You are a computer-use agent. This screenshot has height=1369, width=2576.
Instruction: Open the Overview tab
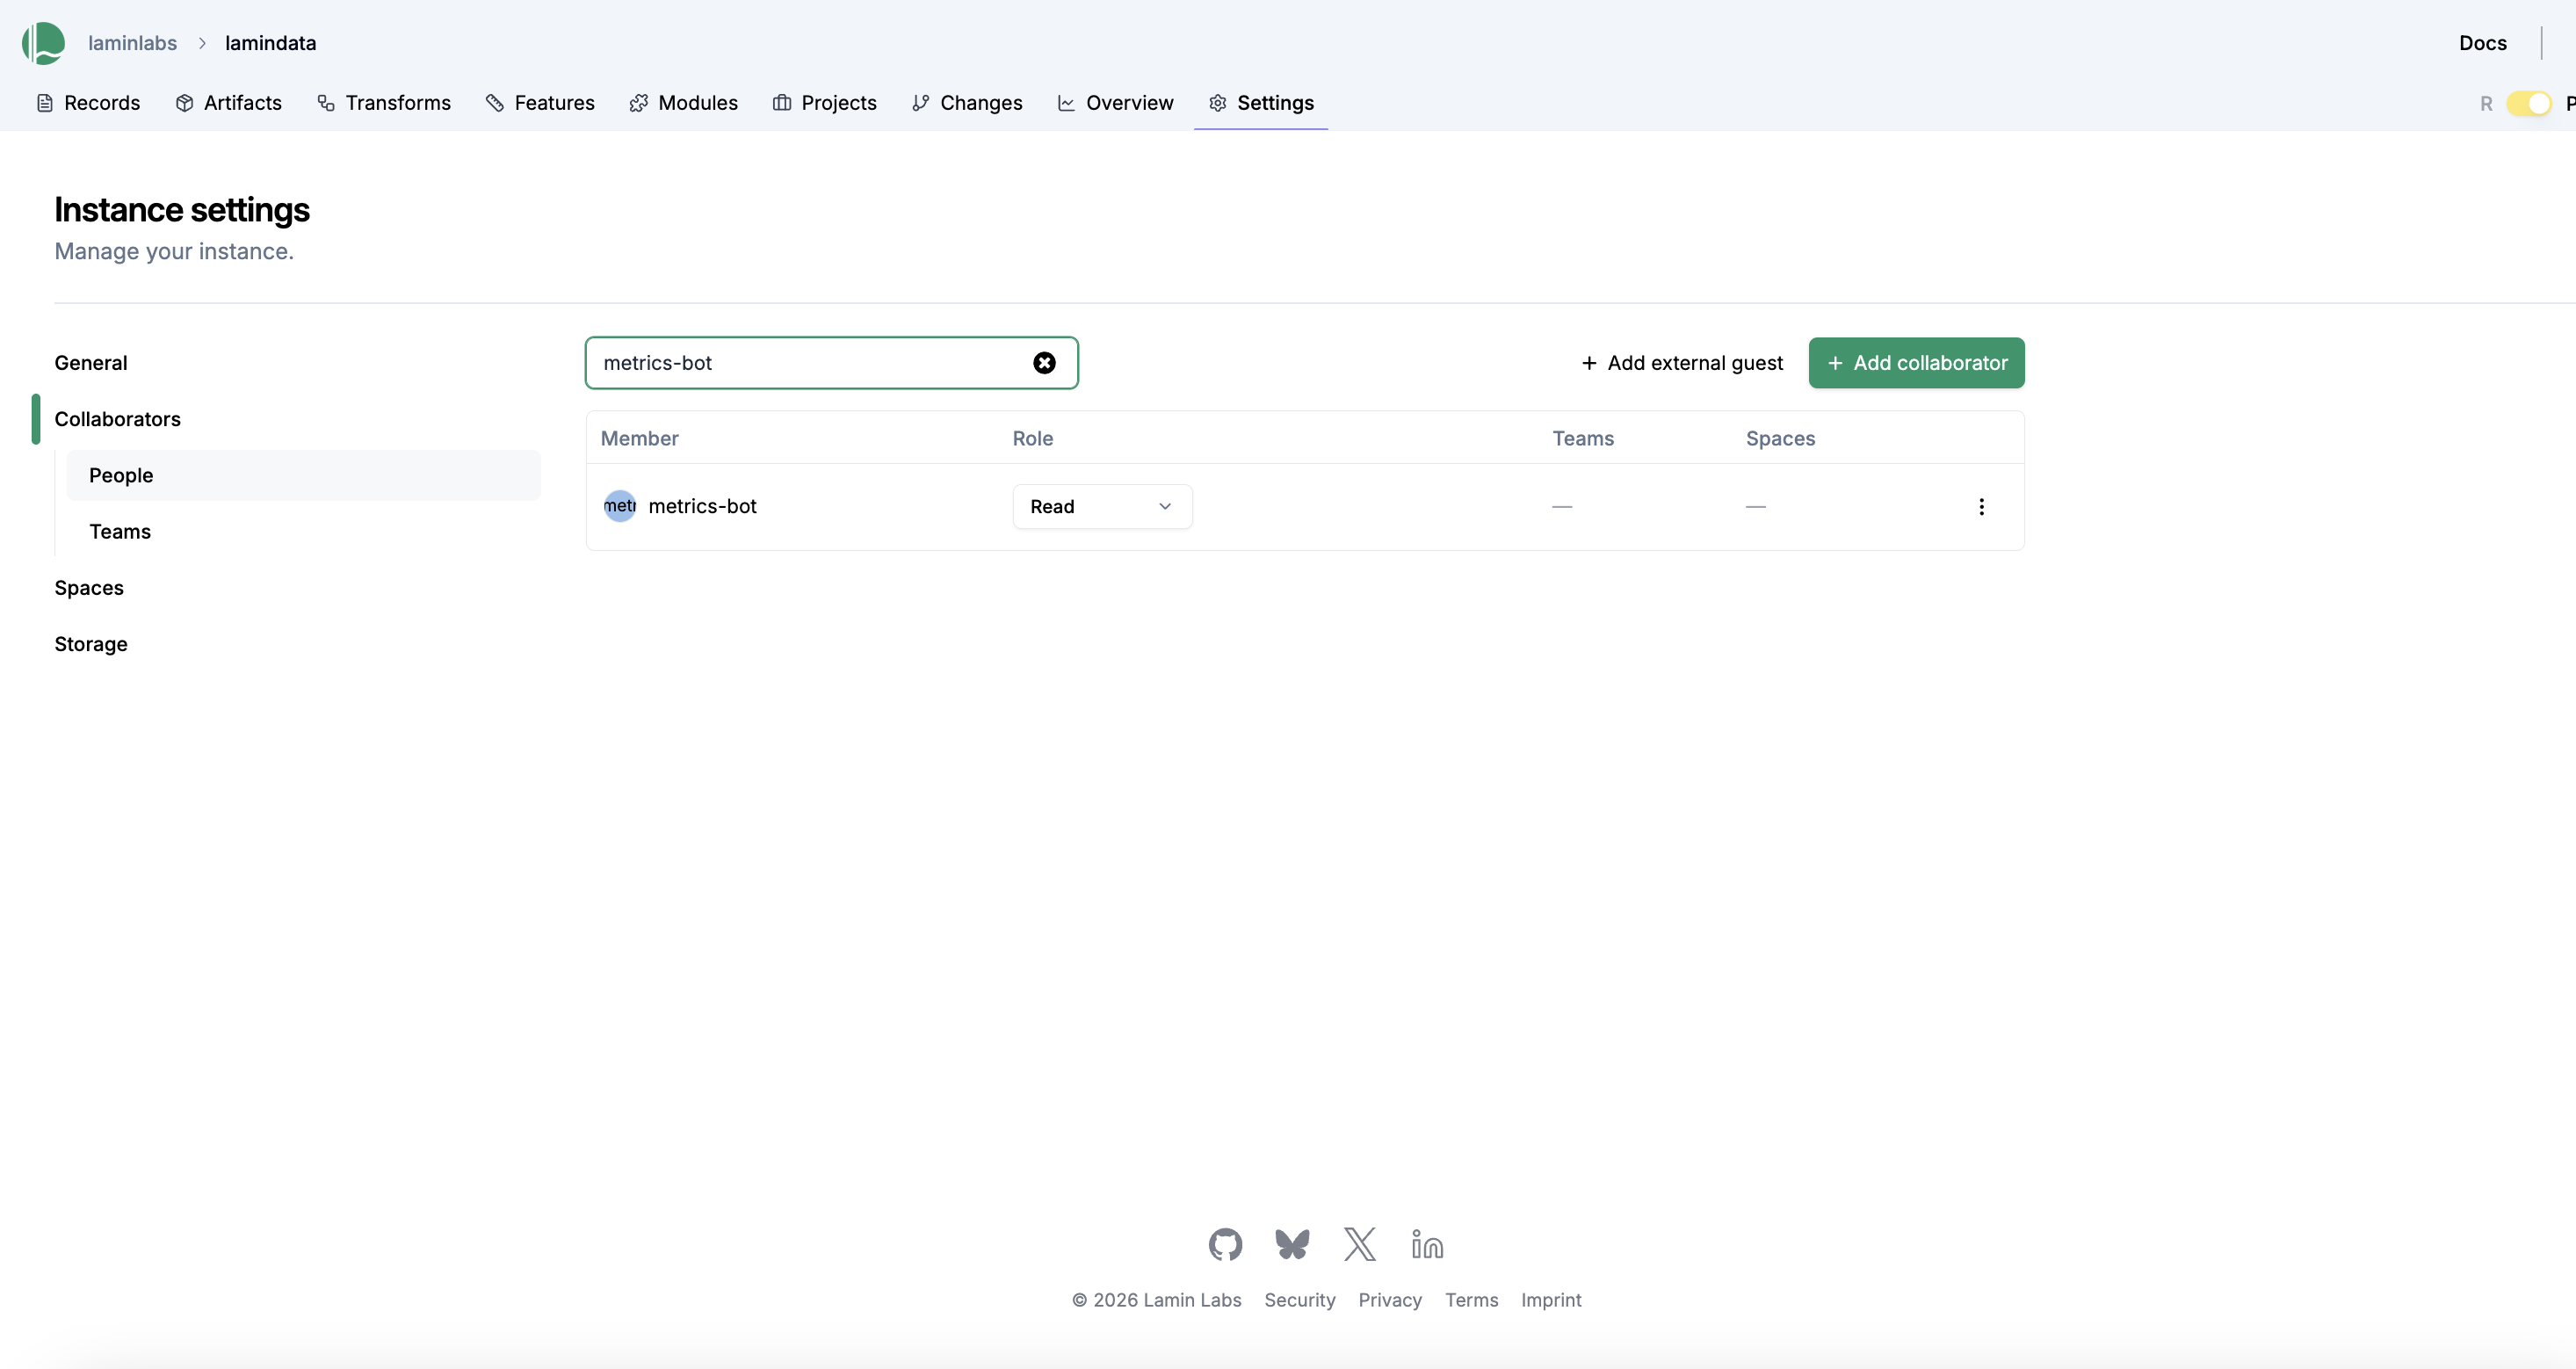pyautogui.click(x=1116, y=103)
